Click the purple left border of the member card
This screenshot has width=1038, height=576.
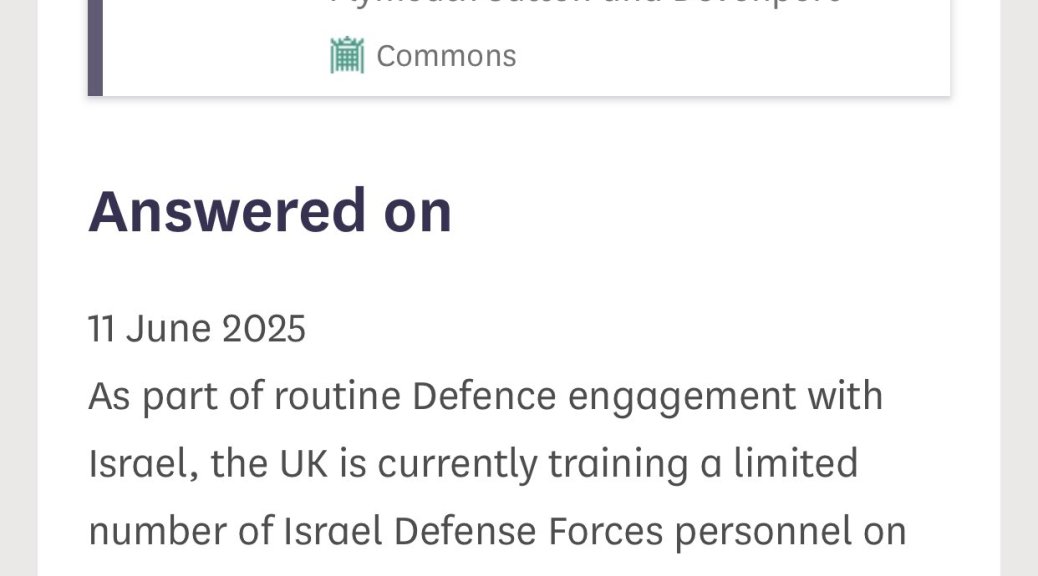click(95, 48)
